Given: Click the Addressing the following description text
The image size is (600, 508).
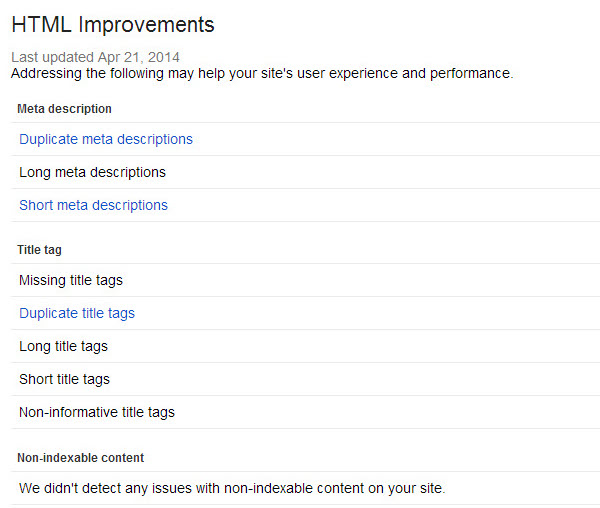Looking at the screenshot, I should (x=262, y=73).
